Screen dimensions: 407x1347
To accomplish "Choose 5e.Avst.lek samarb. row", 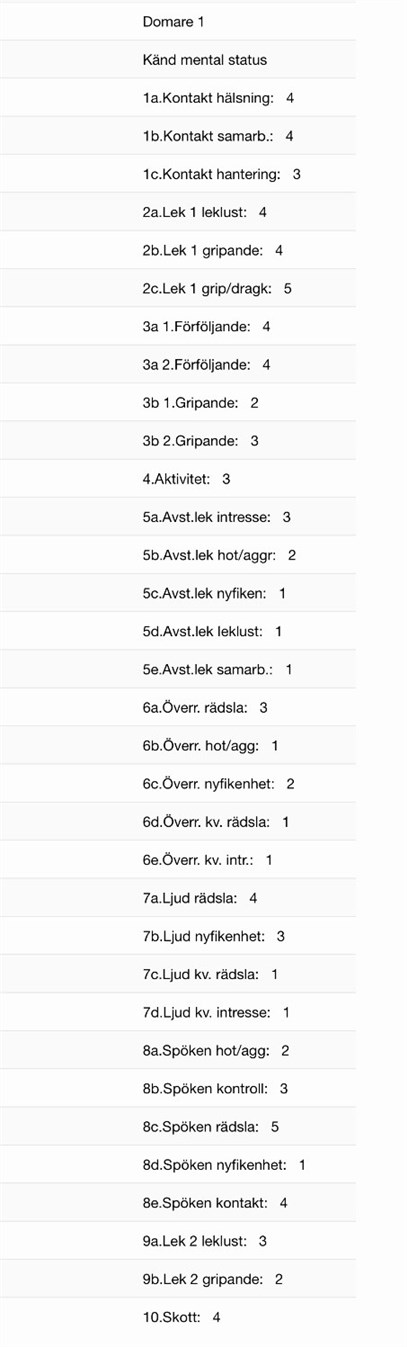I will click(x=178, y=669).
